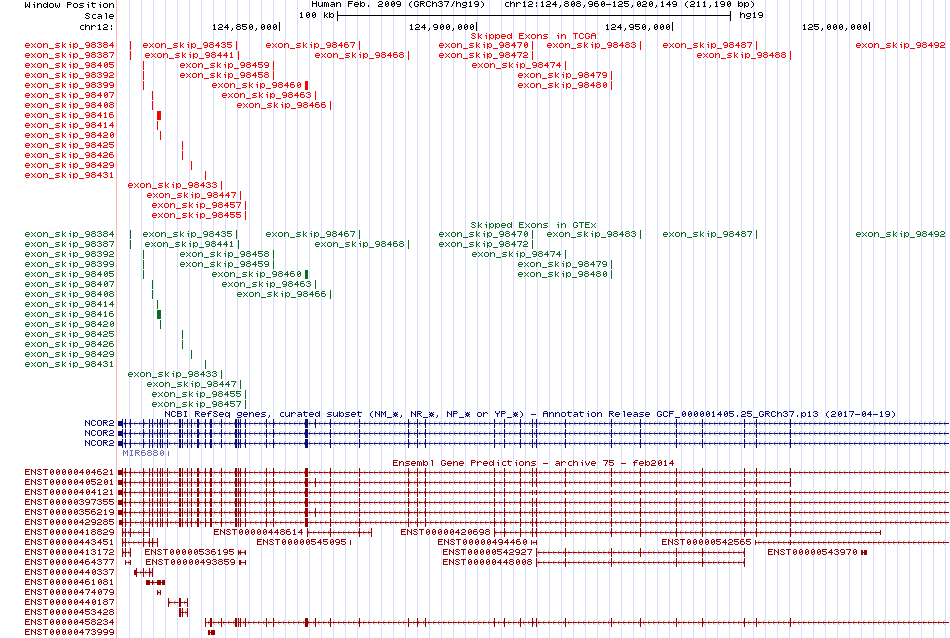Click red TCGA item exon_skip_98474
The width and height of the screenshot is (950, 638).
click(x=516, y=65)
